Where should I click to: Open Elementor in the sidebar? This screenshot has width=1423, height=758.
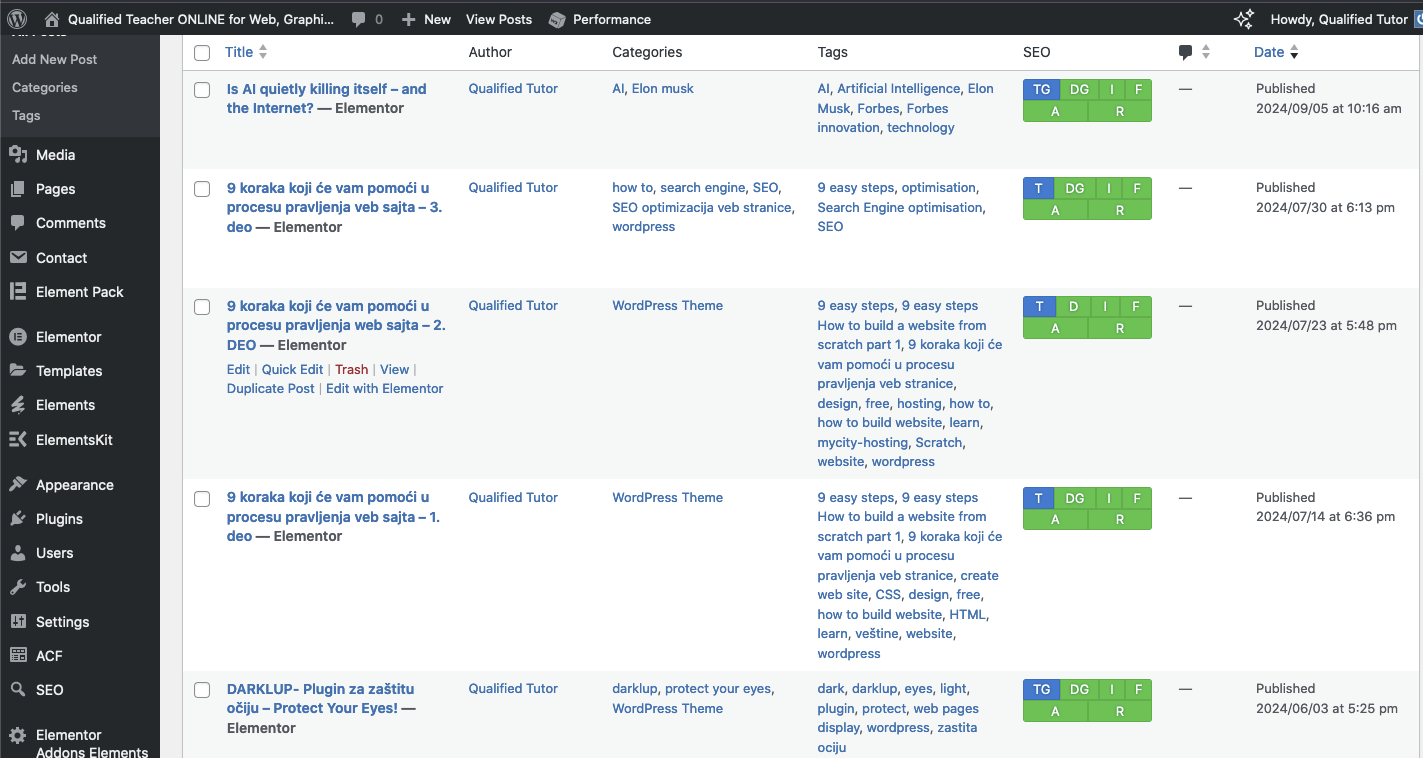tap(68, 337)
